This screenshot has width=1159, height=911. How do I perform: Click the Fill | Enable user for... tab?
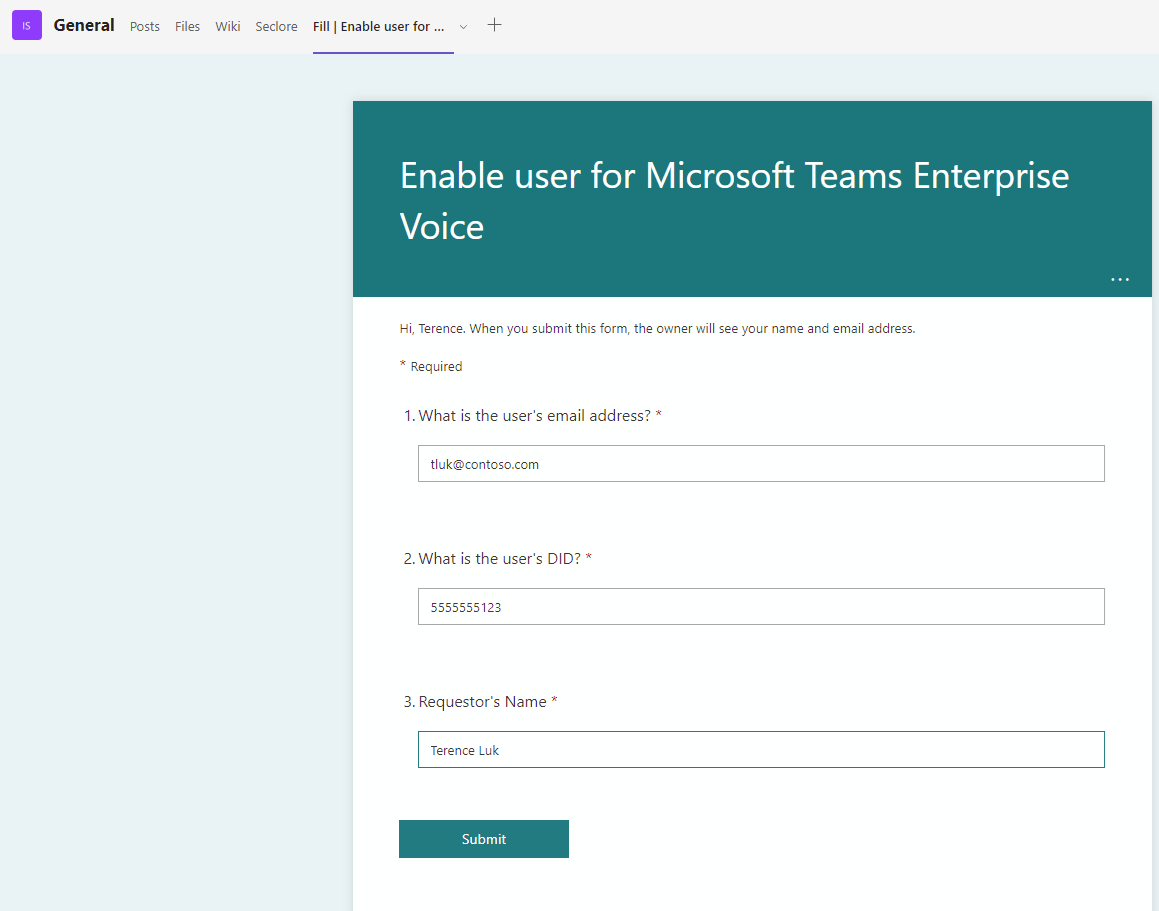(x=379, y=27)
